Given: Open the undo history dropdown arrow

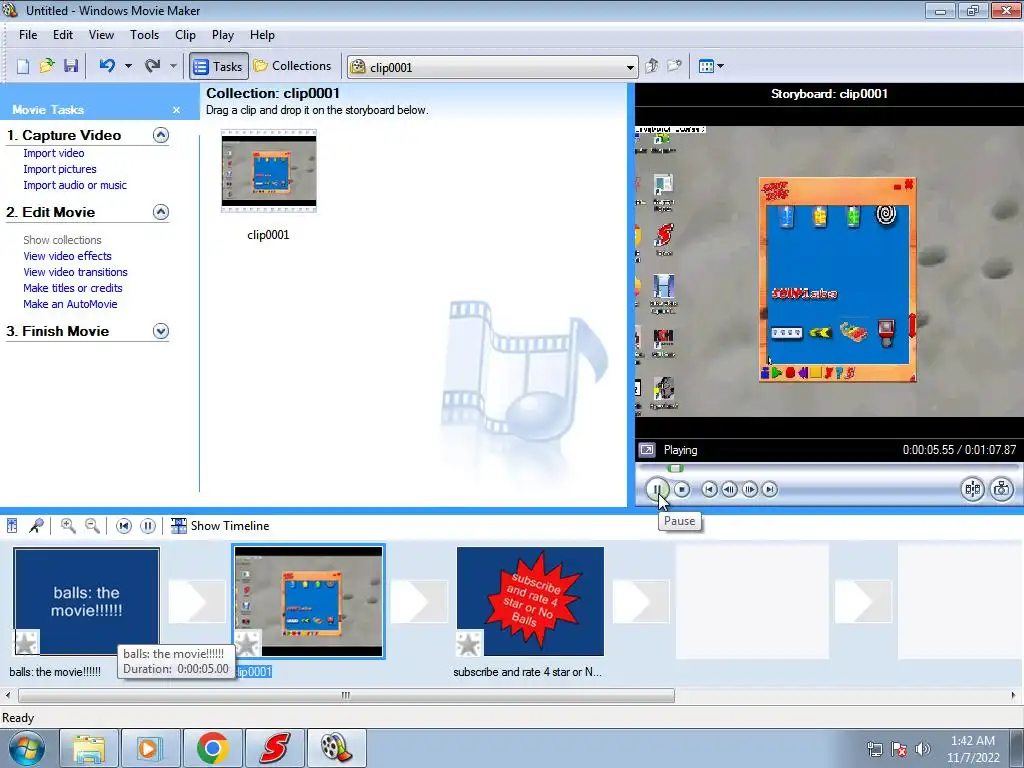Looking at the screenshot, I should pos(128,66).
